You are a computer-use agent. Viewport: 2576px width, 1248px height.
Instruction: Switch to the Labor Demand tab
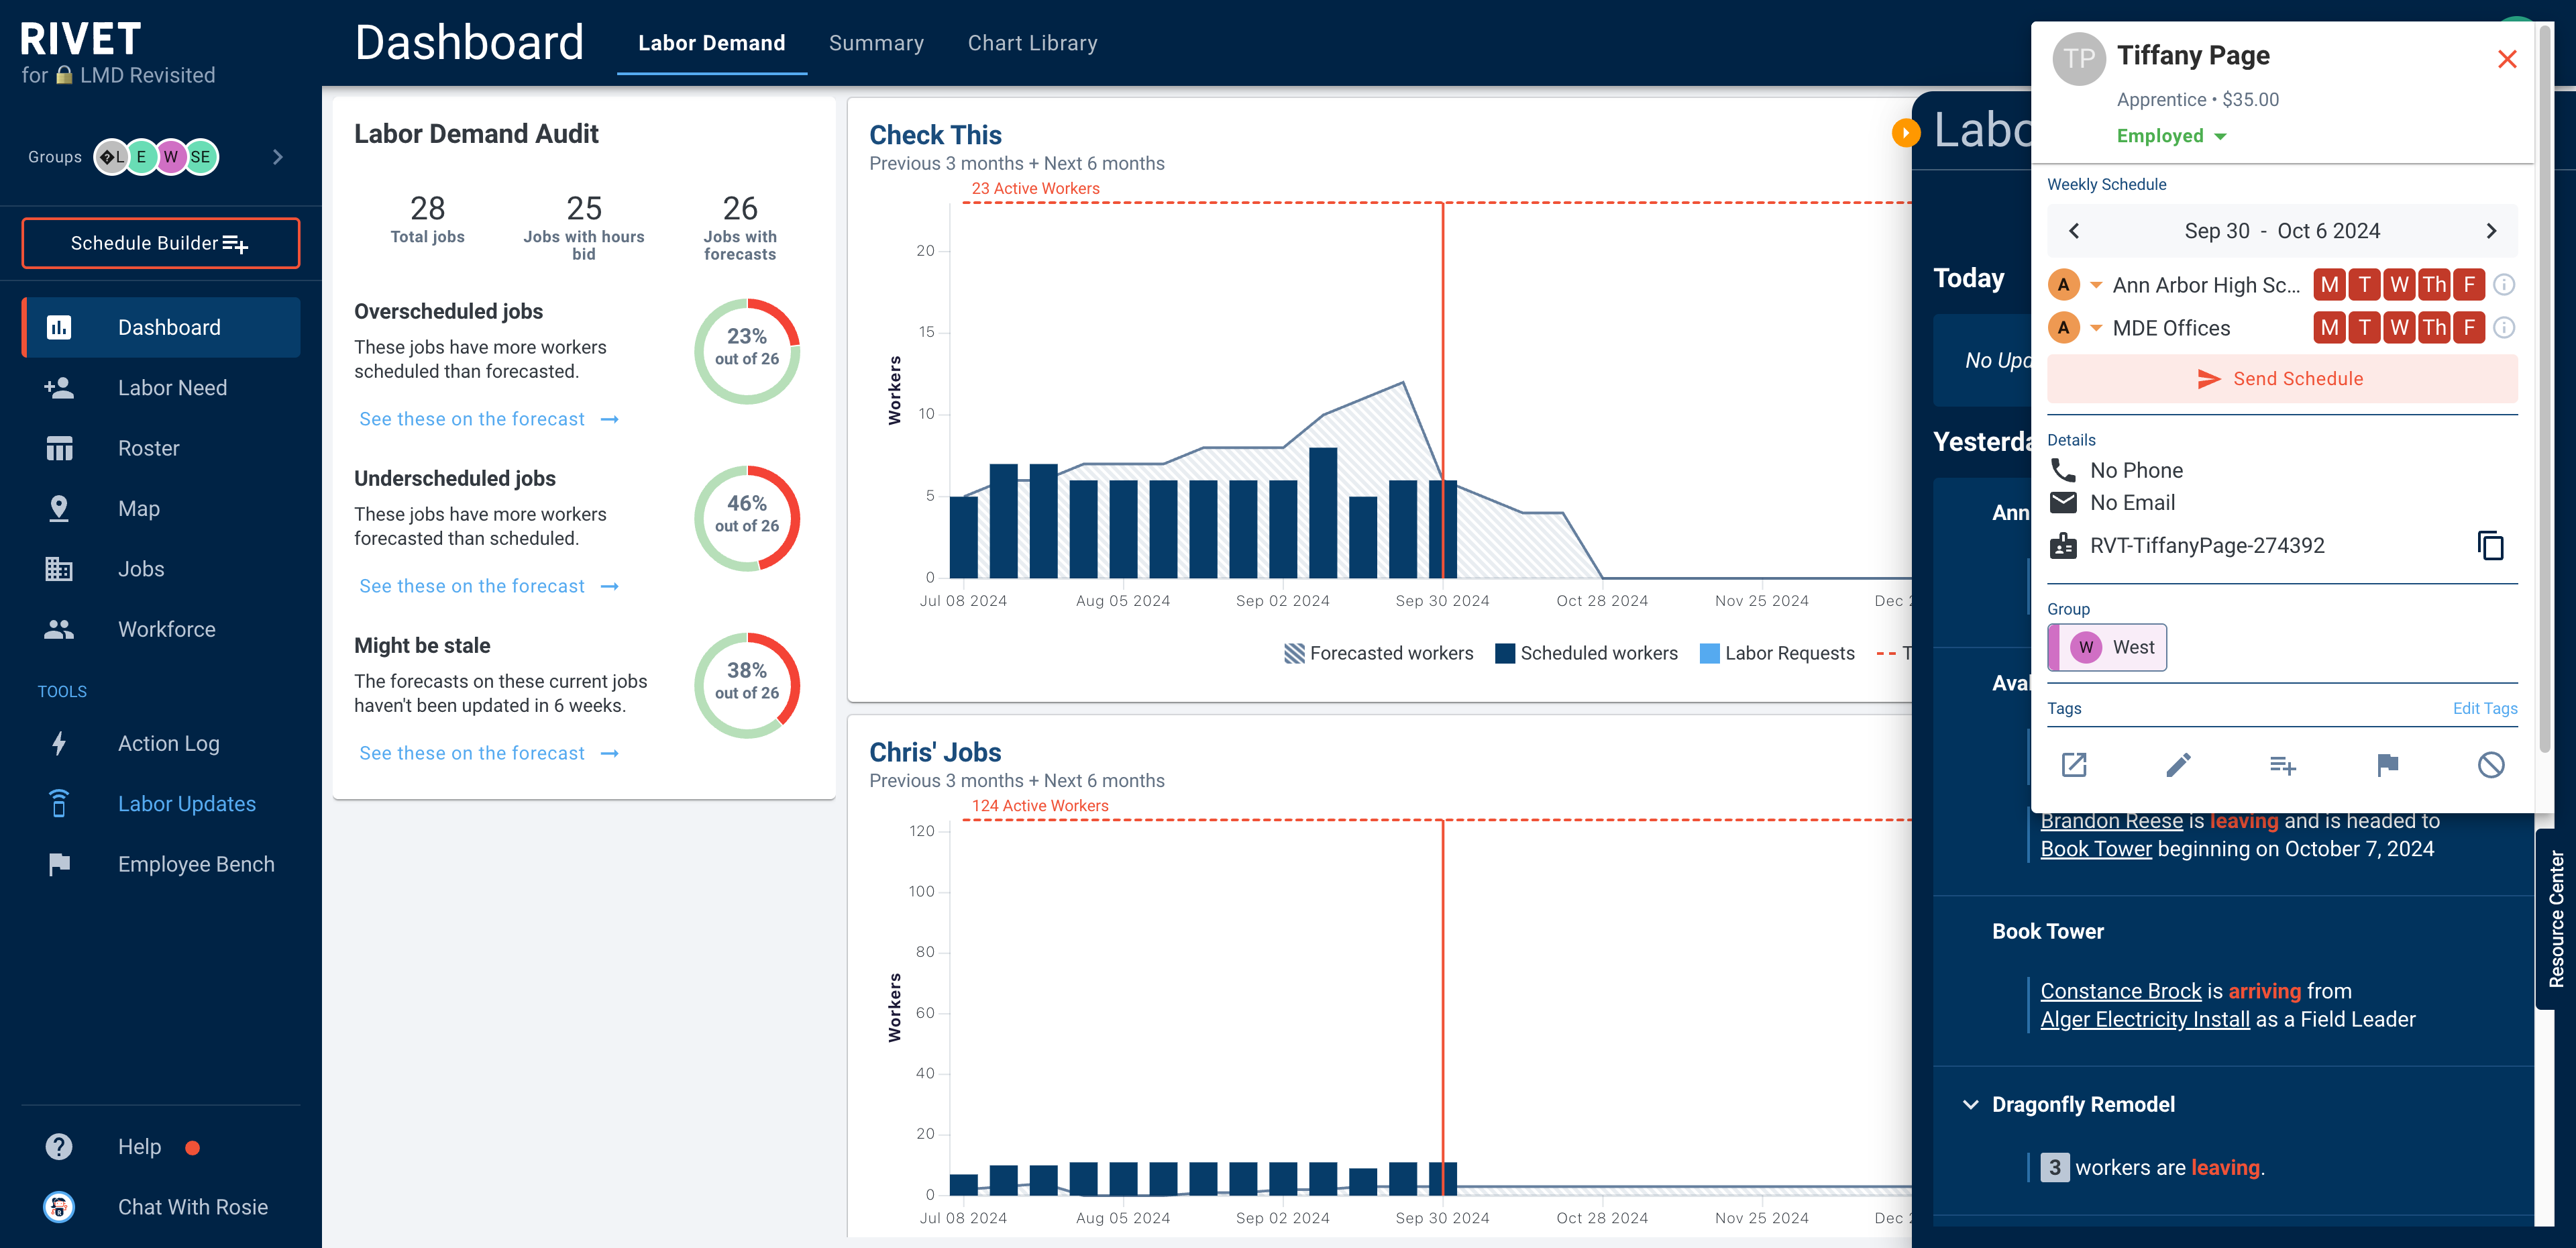tap(711, 43)
